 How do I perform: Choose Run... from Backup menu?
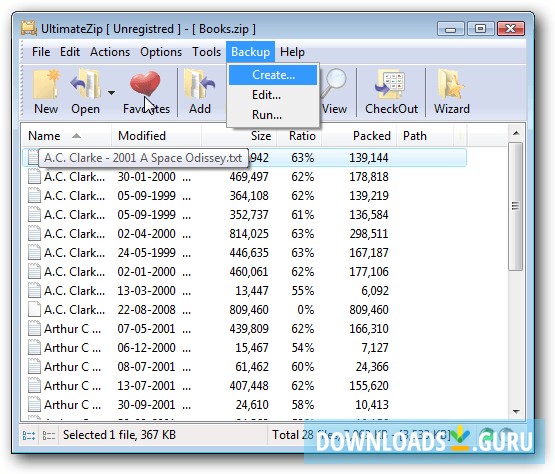tap(273, 115)
